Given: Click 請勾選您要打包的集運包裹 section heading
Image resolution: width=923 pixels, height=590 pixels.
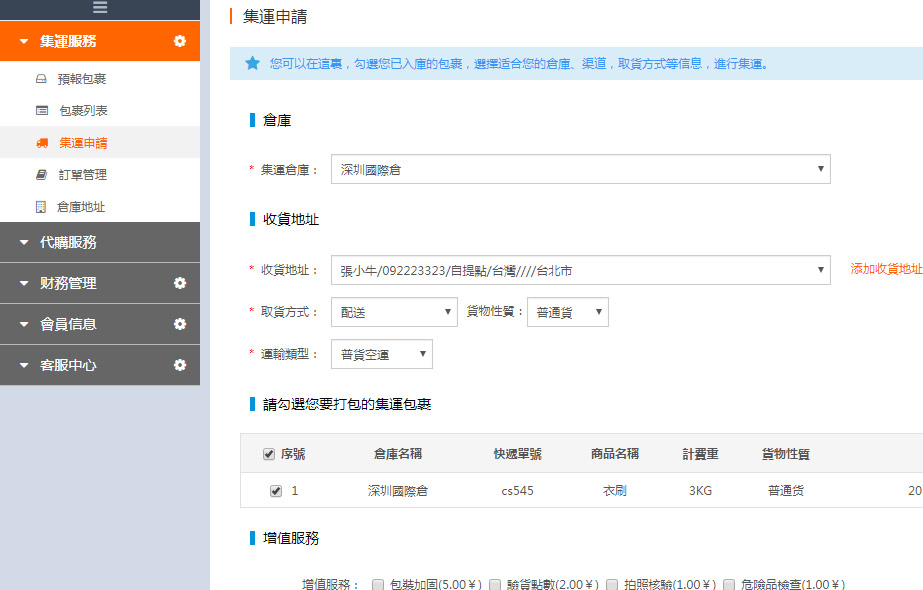Looking at the screenshot, I should point(347,404).
